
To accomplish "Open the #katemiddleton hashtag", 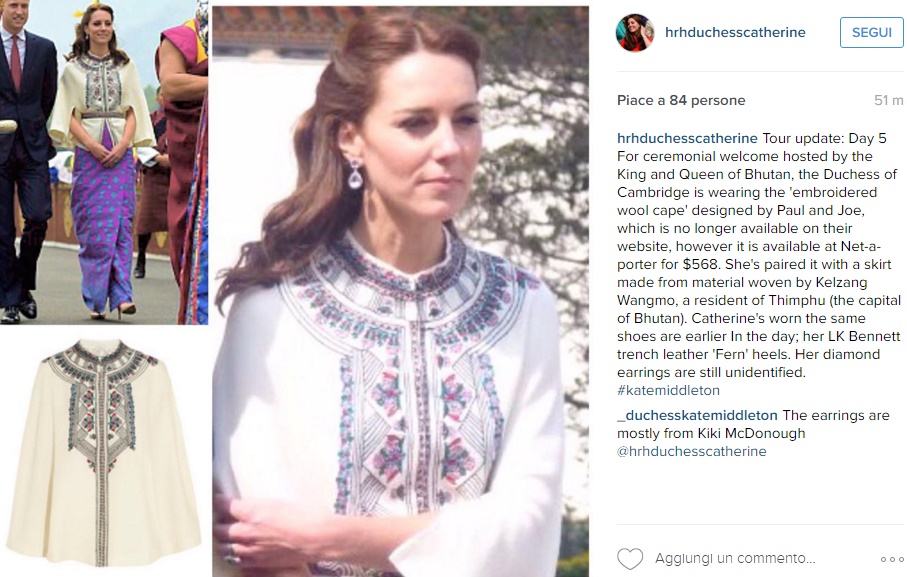I will coord(668,390).
